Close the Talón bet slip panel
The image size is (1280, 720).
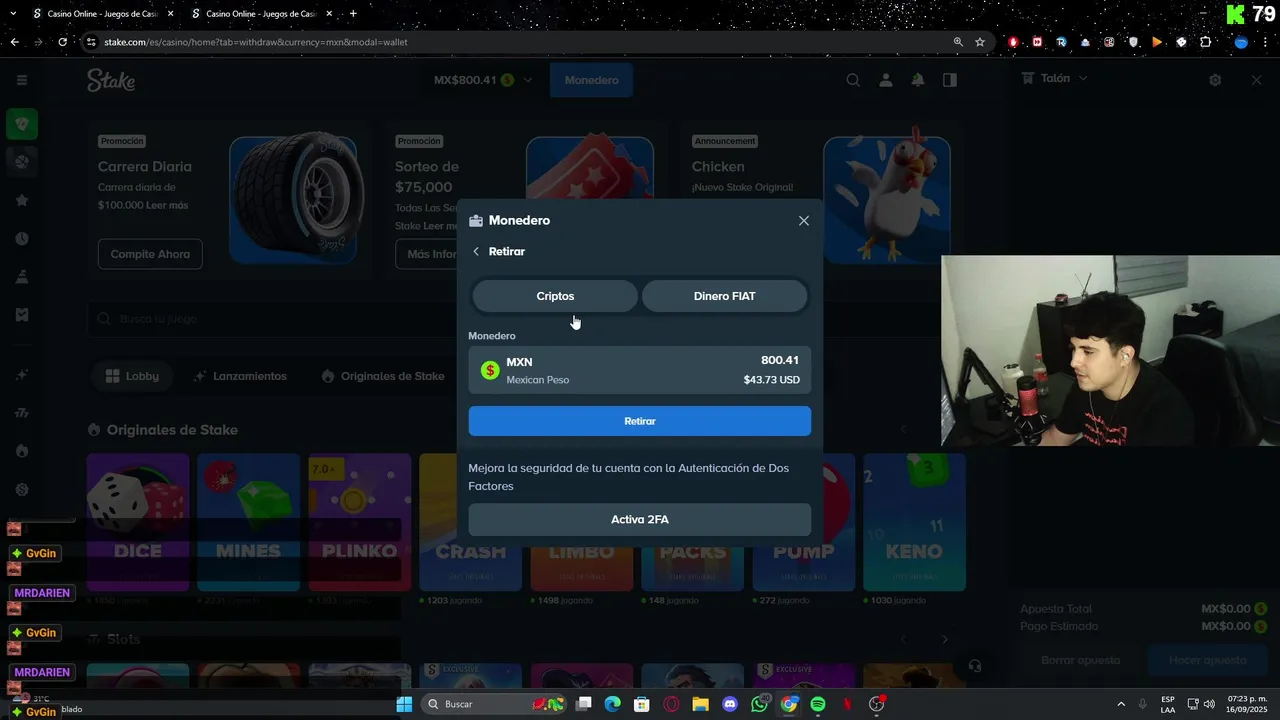[x=1257, y=80]
